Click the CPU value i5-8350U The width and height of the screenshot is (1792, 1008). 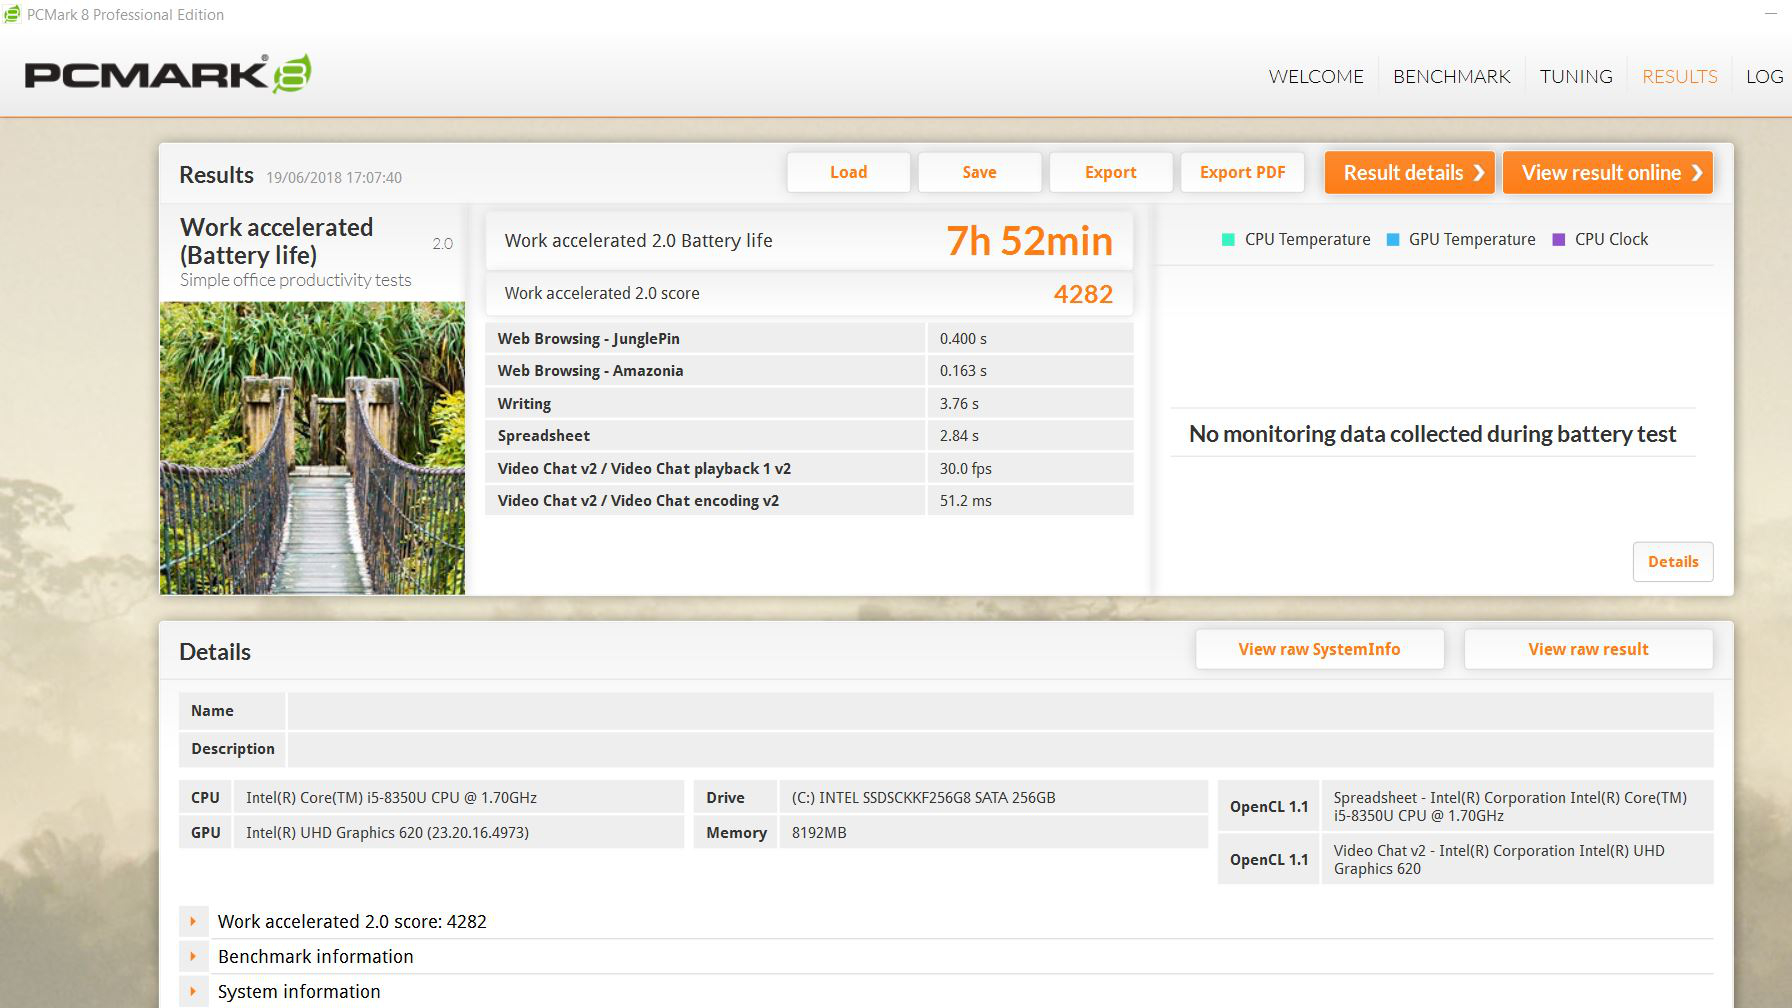click(391, 798)
